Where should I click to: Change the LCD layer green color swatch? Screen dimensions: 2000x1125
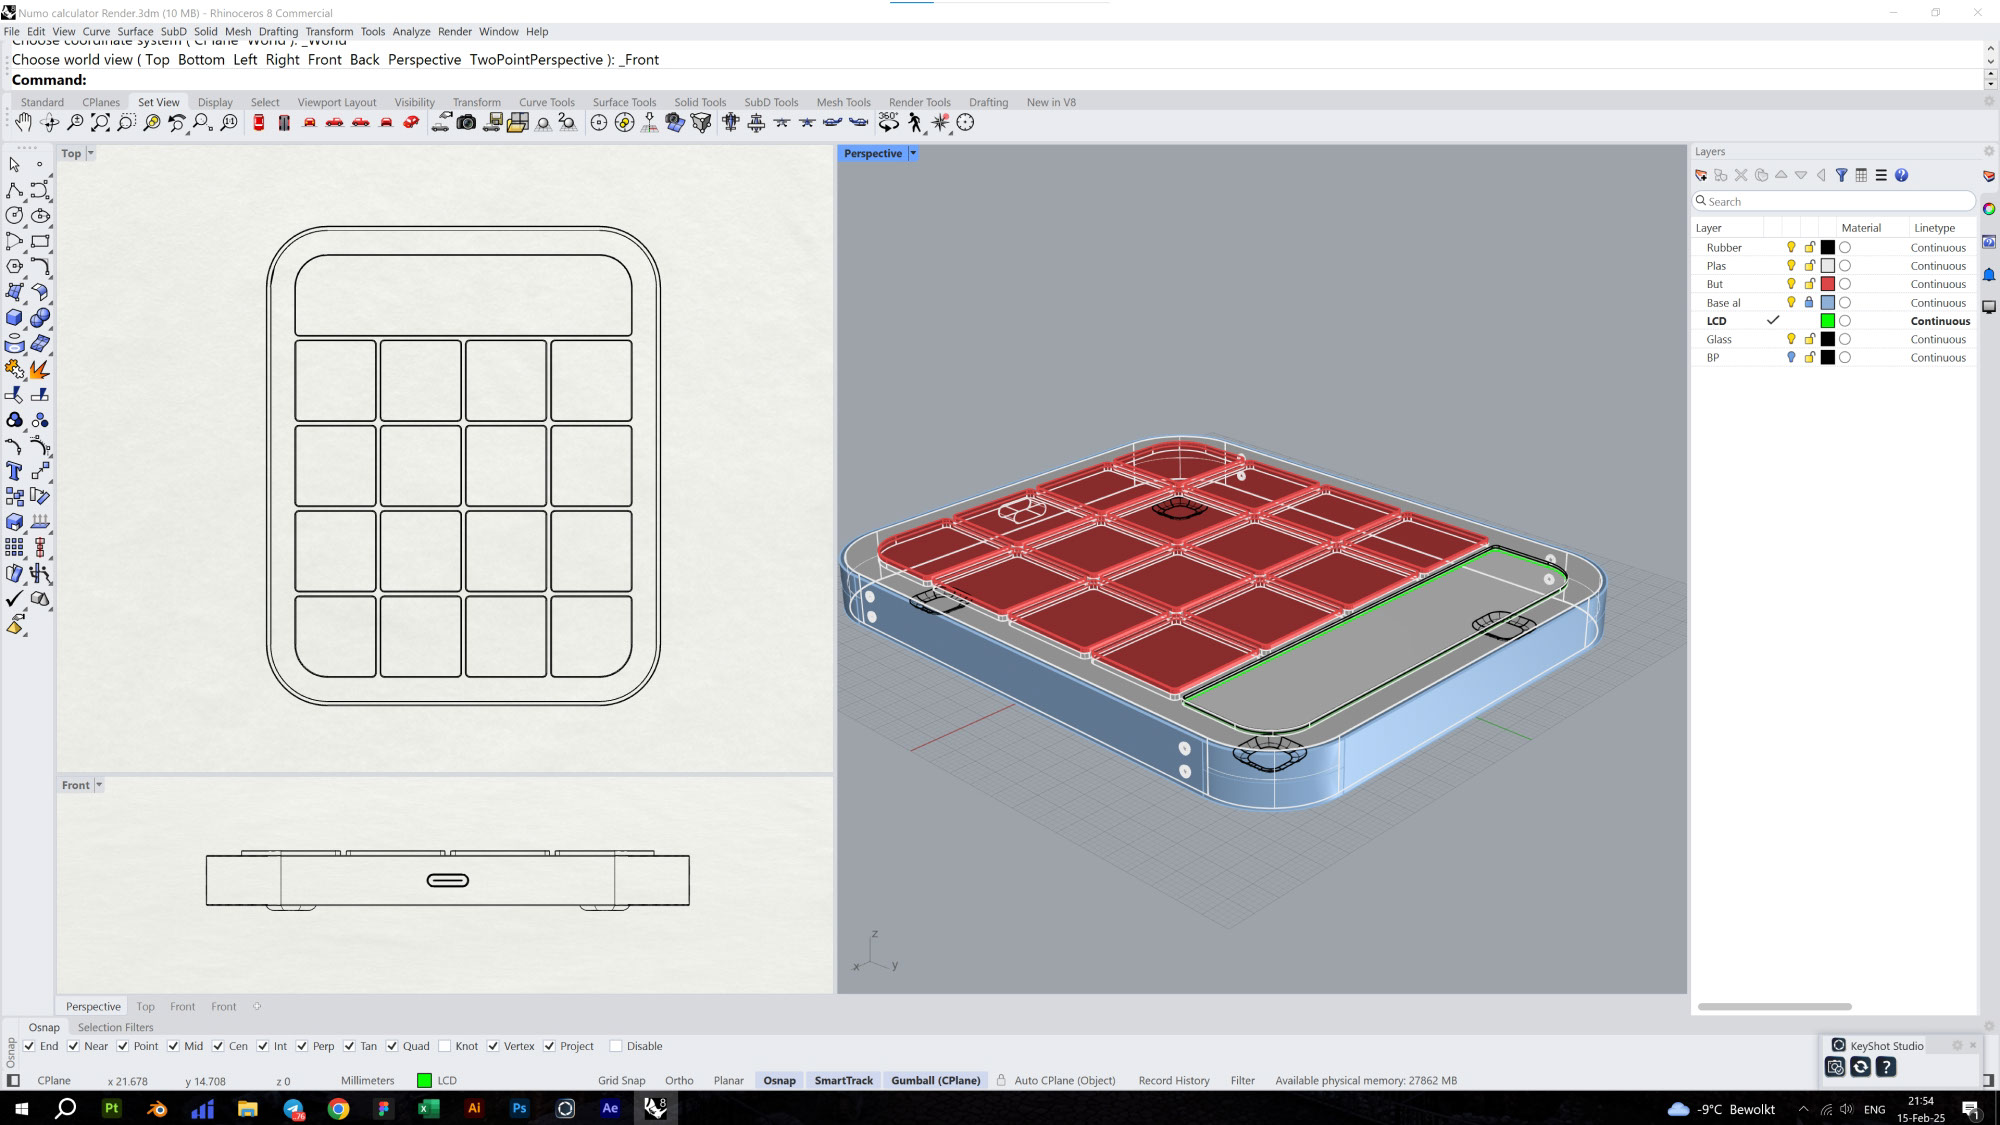pyautogui.click(x=1828, y=320)
